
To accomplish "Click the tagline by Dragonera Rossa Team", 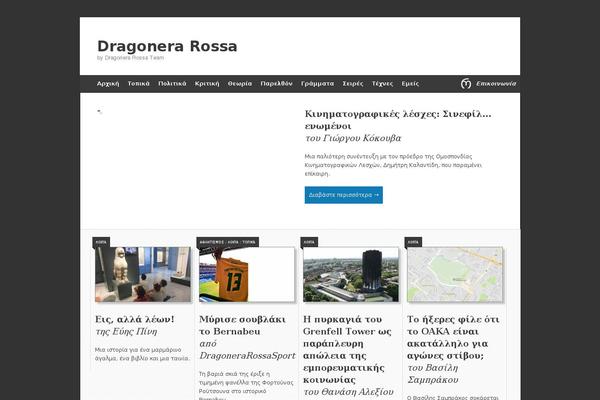I will click(x=130, y=58).
